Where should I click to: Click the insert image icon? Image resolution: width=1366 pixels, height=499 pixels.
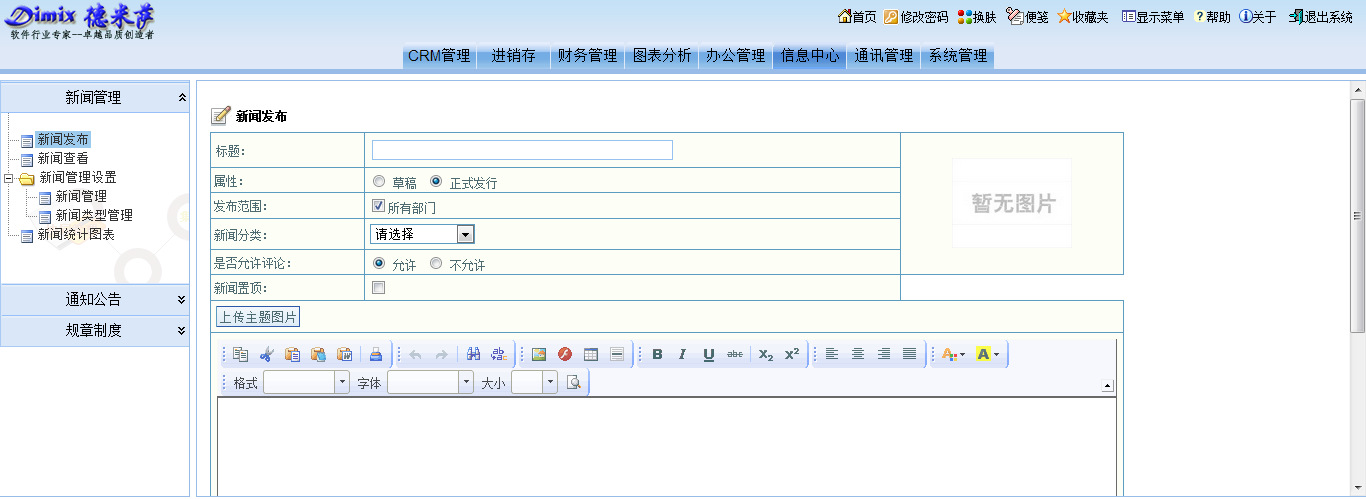tap(539, 354)
